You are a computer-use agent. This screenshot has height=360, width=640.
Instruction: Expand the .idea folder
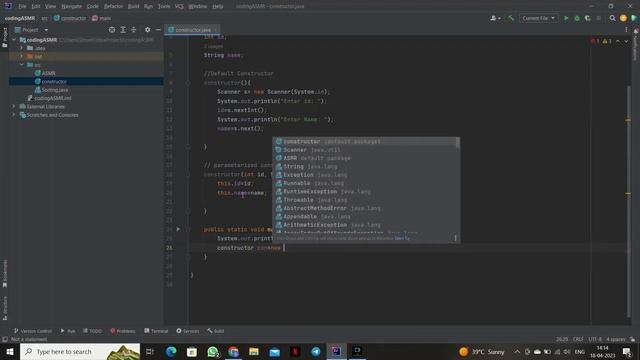[x=22, y=48]
